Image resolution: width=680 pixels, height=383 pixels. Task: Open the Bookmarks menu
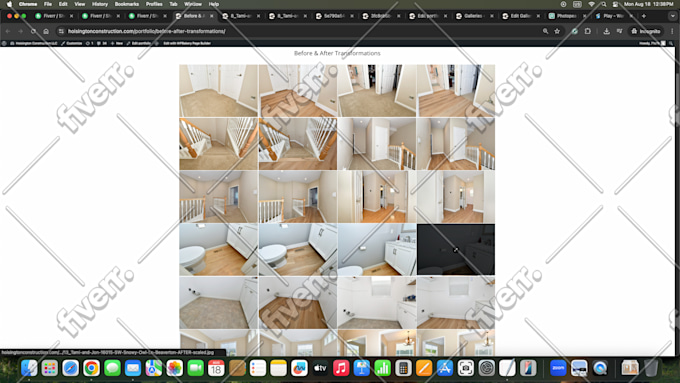pyautogui.click(x=127, y=4)
